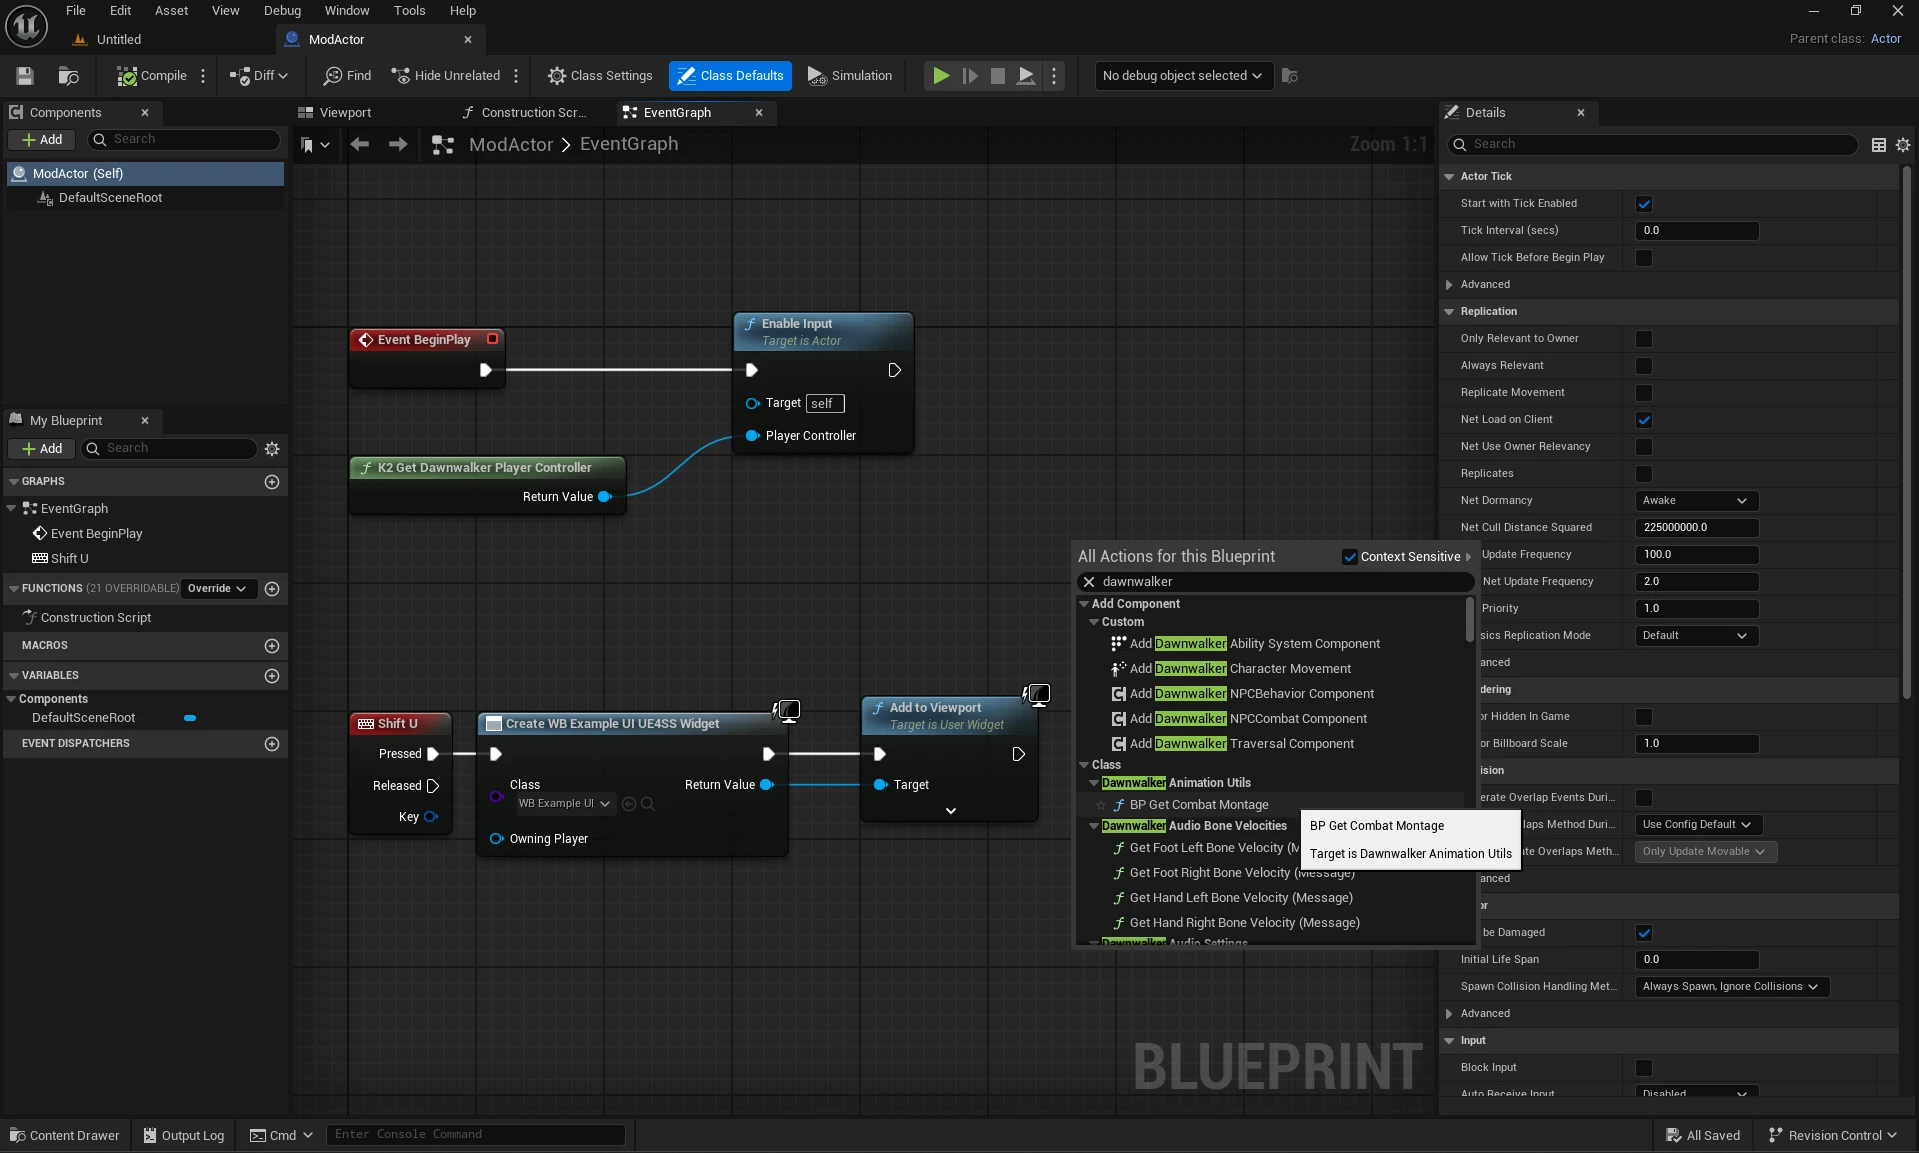1919x1153 pixels.
Task: Click the DefaultSceneRoot variable type pill
Action: click(190, 718)
